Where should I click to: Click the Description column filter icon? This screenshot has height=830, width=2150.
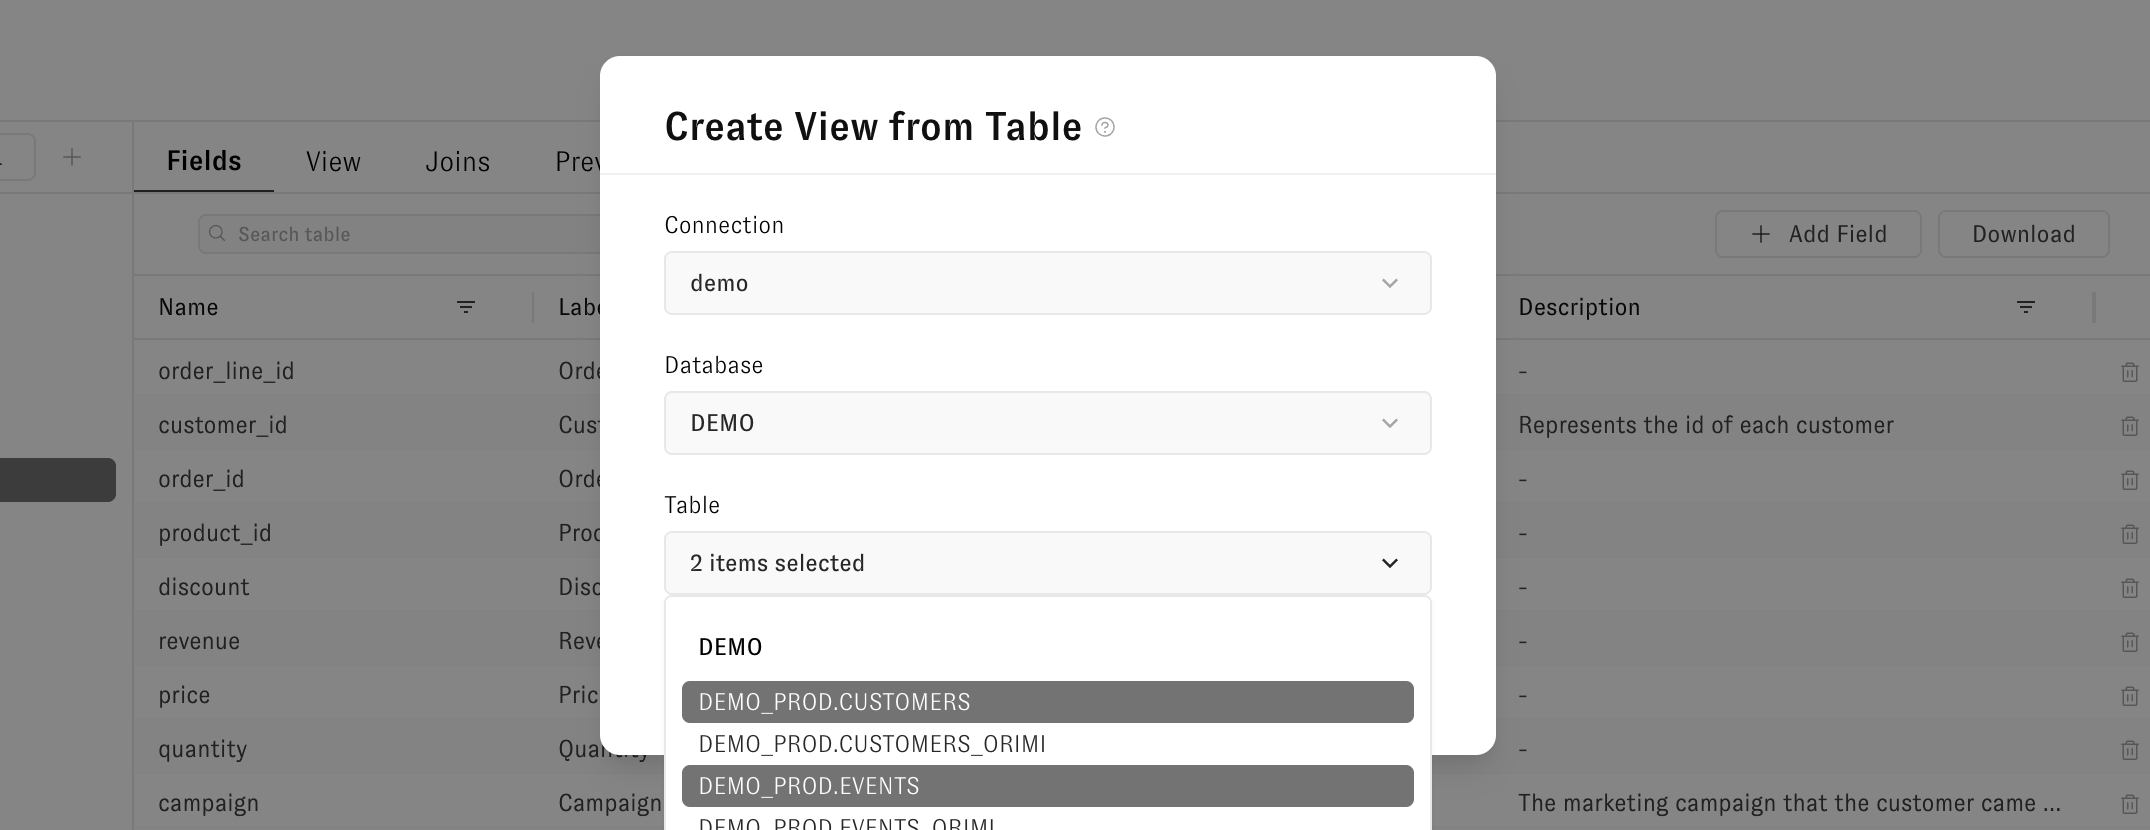(x=2026, y=307)
